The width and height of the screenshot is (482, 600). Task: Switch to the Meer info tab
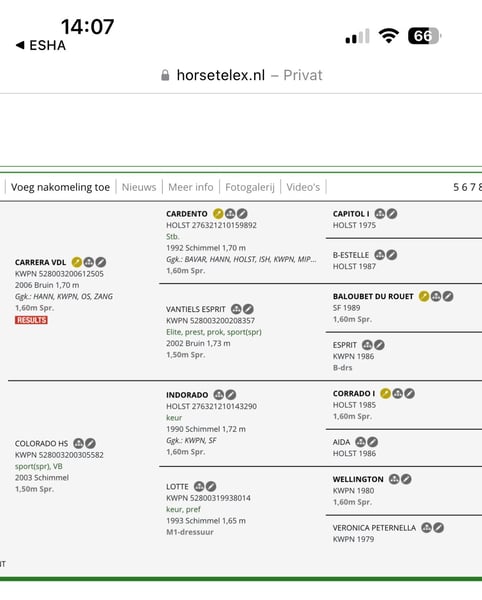(x=191, y=187)
